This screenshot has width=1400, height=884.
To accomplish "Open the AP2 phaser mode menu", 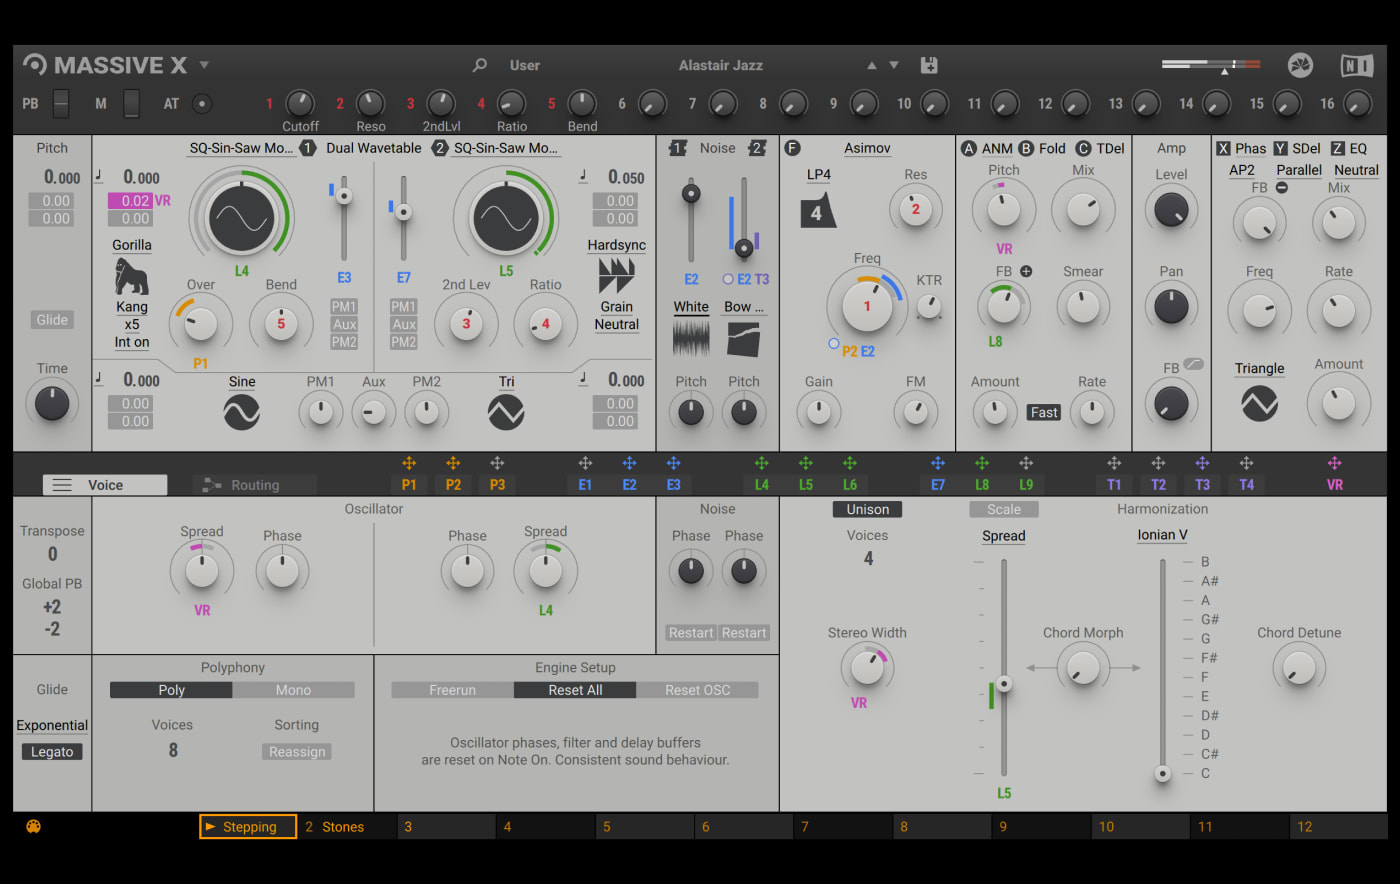I will tap(1241, 170).
